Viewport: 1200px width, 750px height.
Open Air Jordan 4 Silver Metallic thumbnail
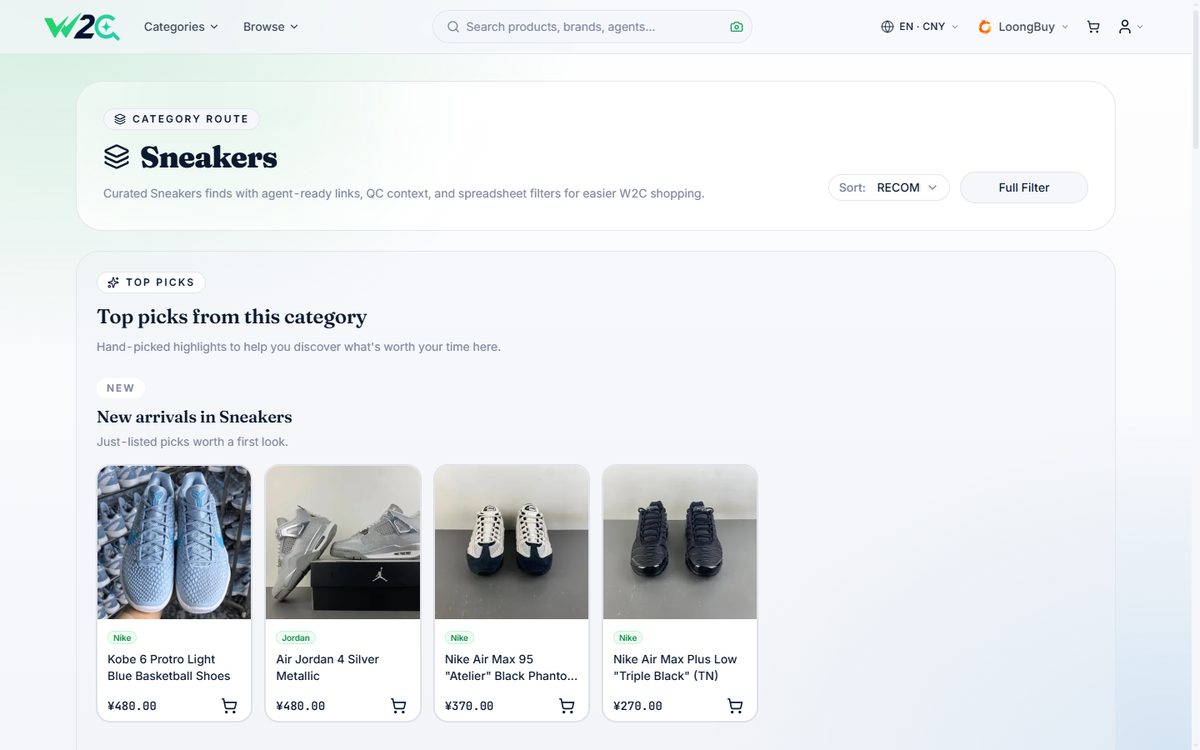tap(343, 542)
